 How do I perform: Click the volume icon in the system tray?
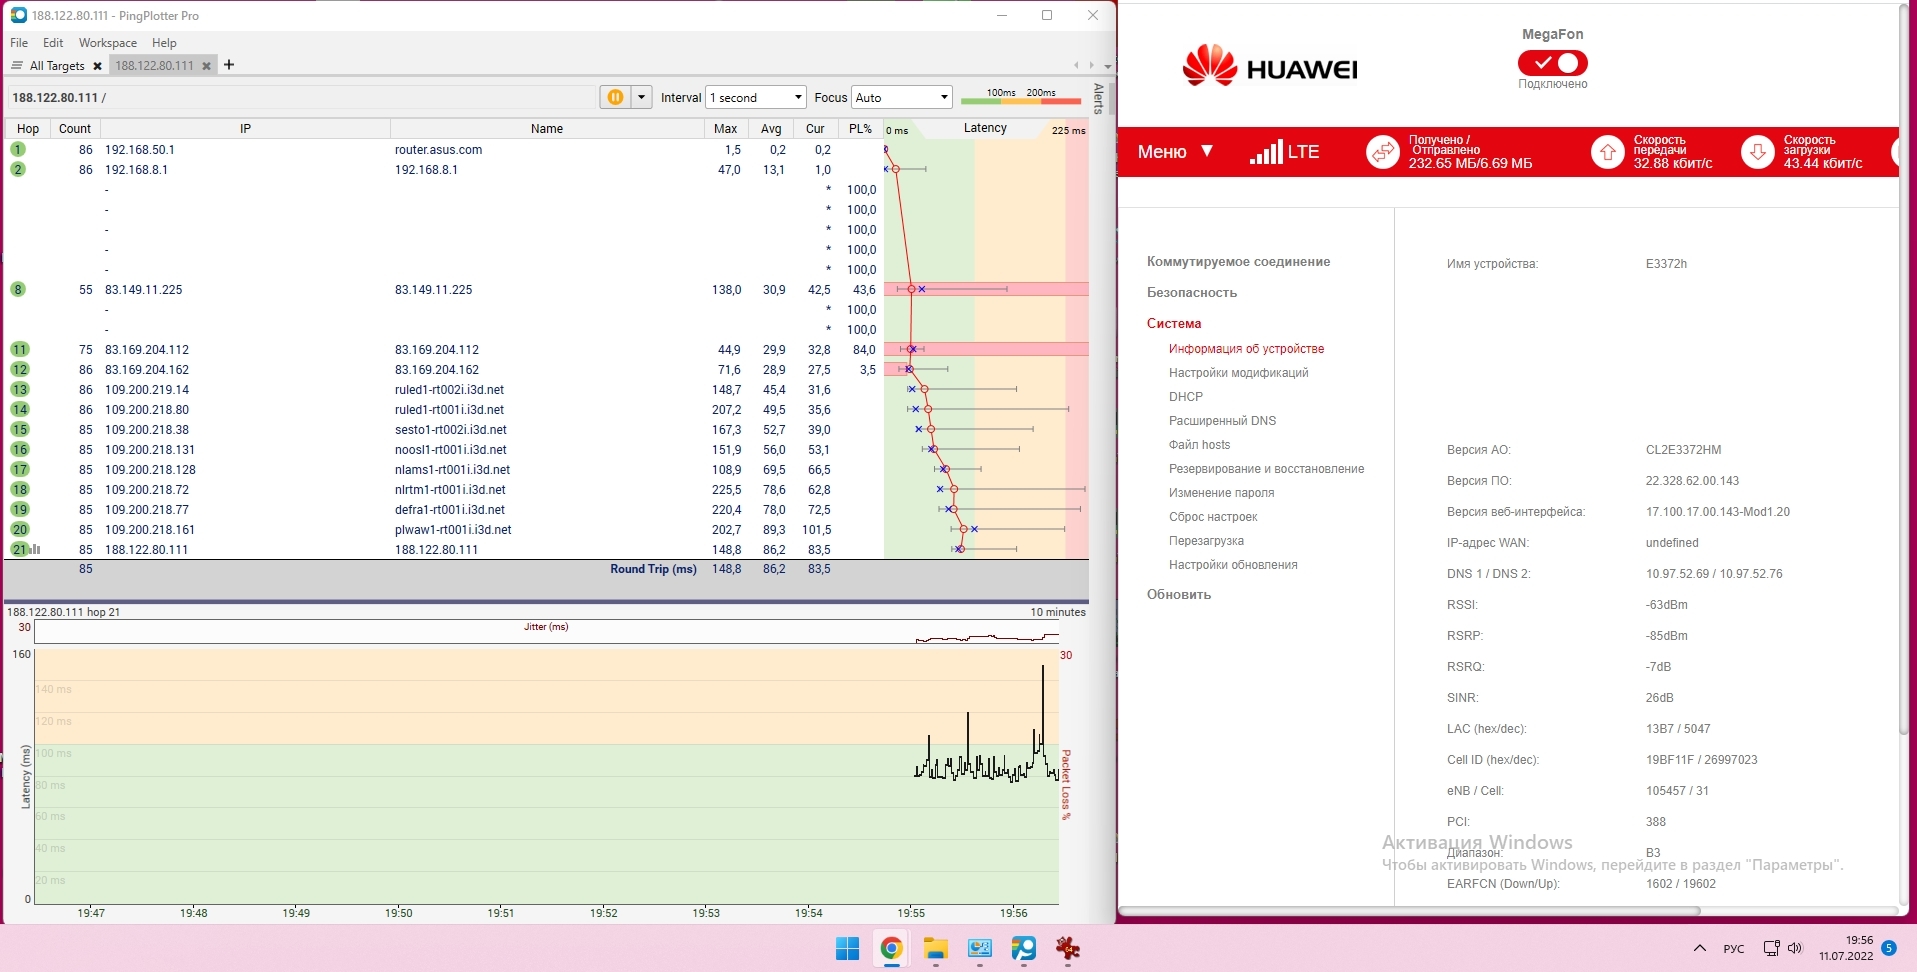coord(1795,948)
